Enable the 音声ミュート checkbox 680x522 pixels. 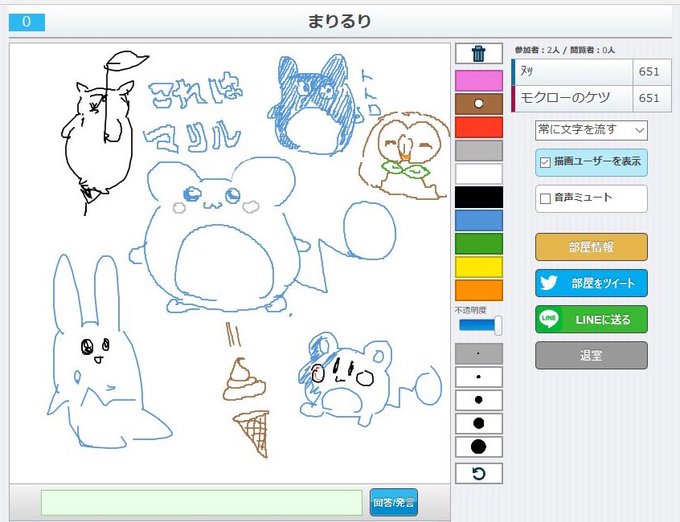(x=545, y=198)
